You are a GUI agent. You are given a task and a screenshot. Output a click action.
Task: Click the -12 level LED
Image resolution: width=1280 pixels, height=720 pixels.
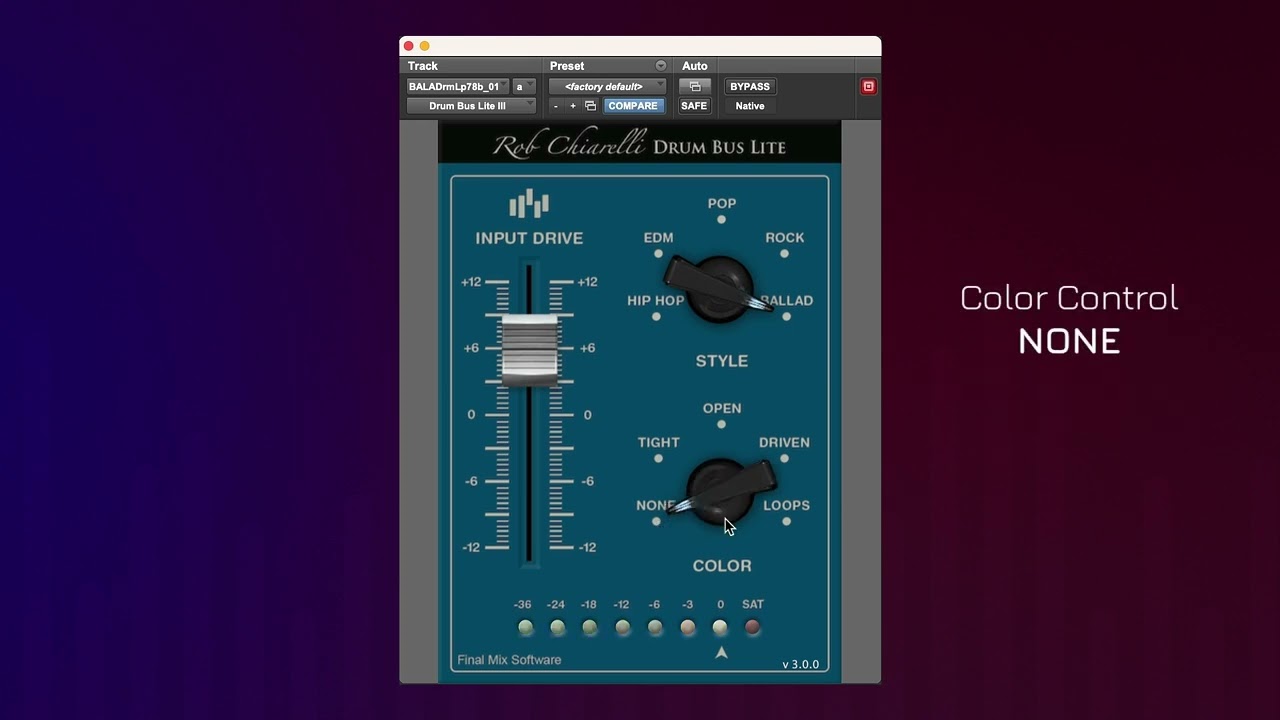click(623, 628)
